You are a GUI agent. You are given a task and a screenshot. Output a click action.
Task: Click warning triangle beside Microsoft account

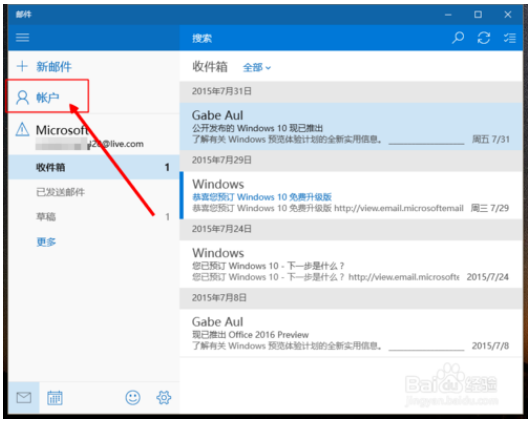pyautogui.click(x=22, y=129)
